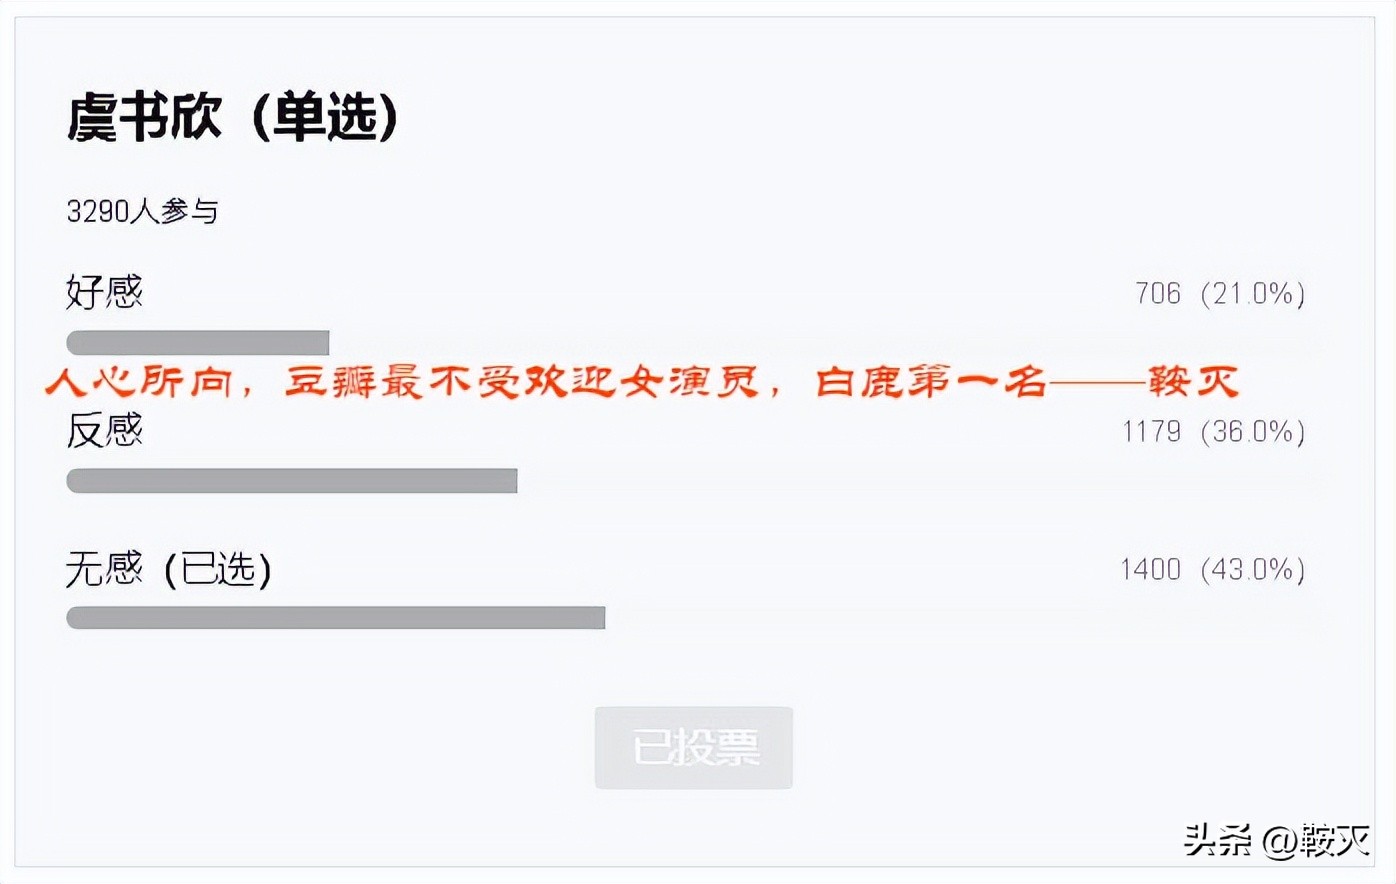The height and width of the screenshot is (884, 1396).
Task: Click the 好感 progress bar
Action: (197, 342)
